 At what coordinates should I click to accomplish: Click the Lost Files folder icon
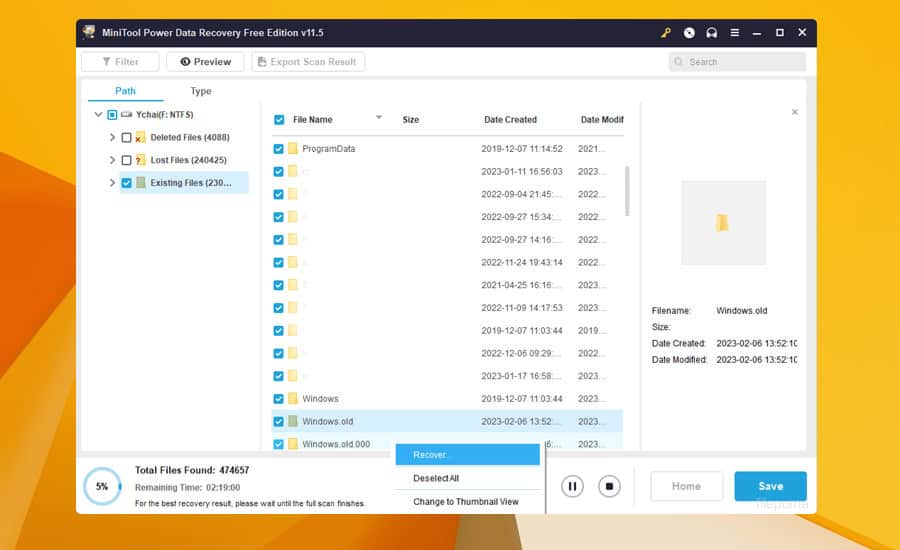pyautogui.click(x=140, y=160)
